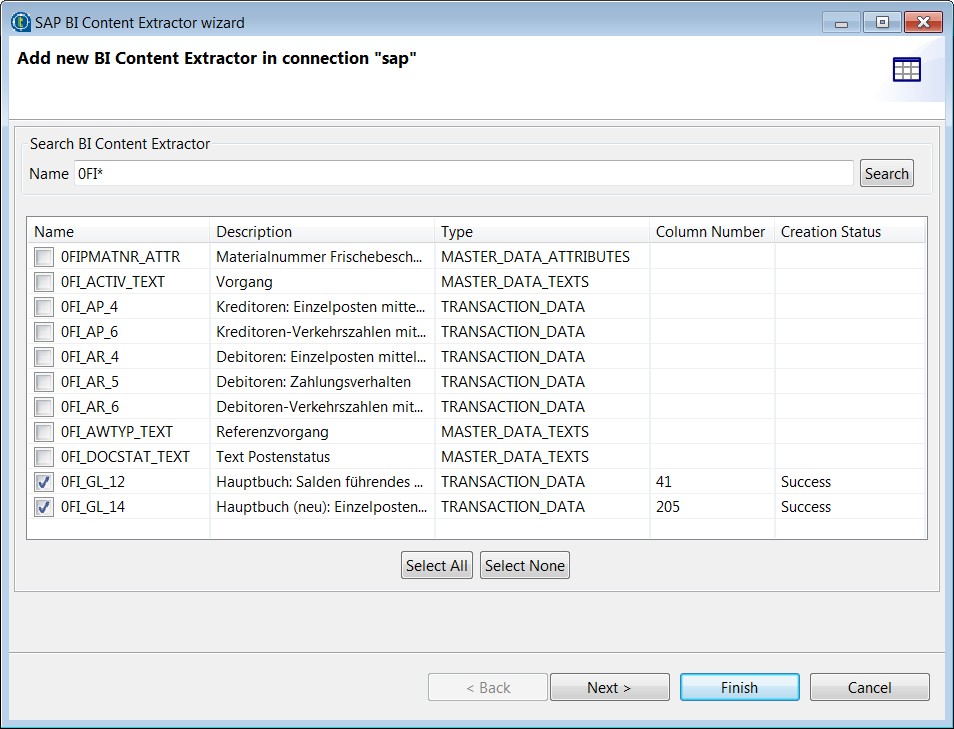Click Finish to complete the wizard
This screenshot has height=729, width=954.
(739, 688)
